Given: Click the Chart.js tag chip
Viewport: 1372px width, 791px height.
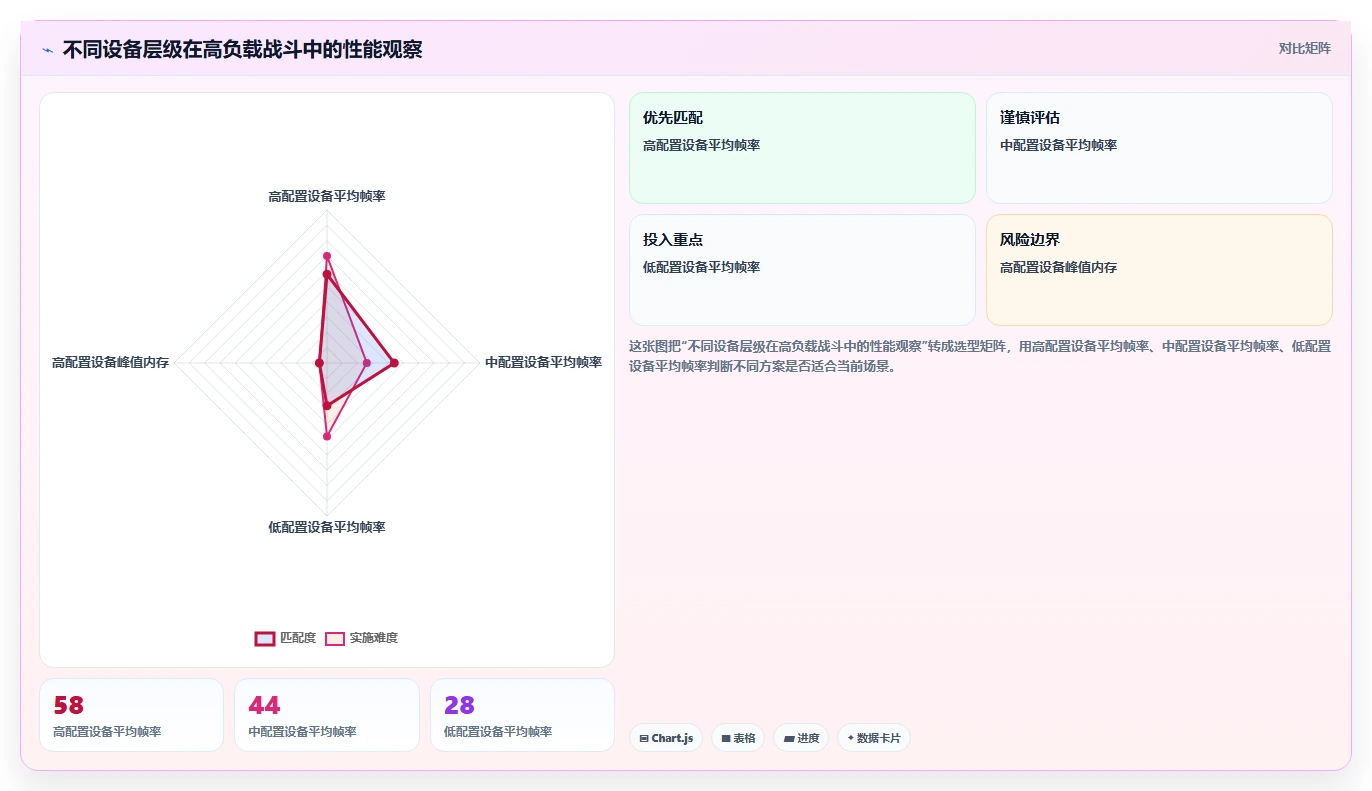Looking at the screenshot, I should (666, 738).
